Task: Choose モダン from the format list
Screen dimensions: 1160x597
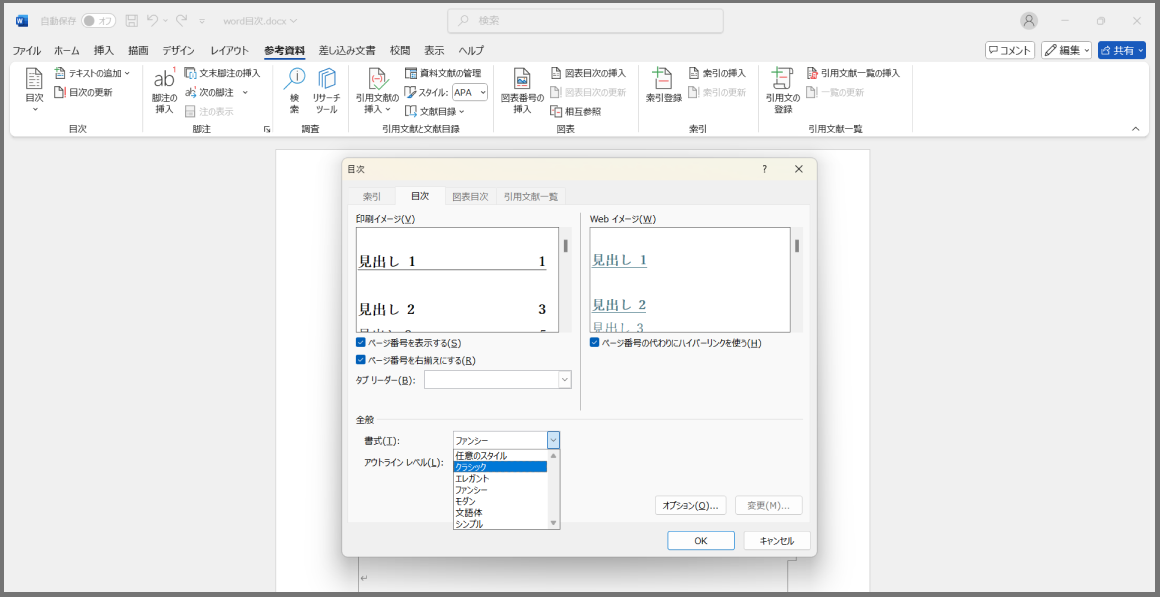Action: [x=500, y=501]
